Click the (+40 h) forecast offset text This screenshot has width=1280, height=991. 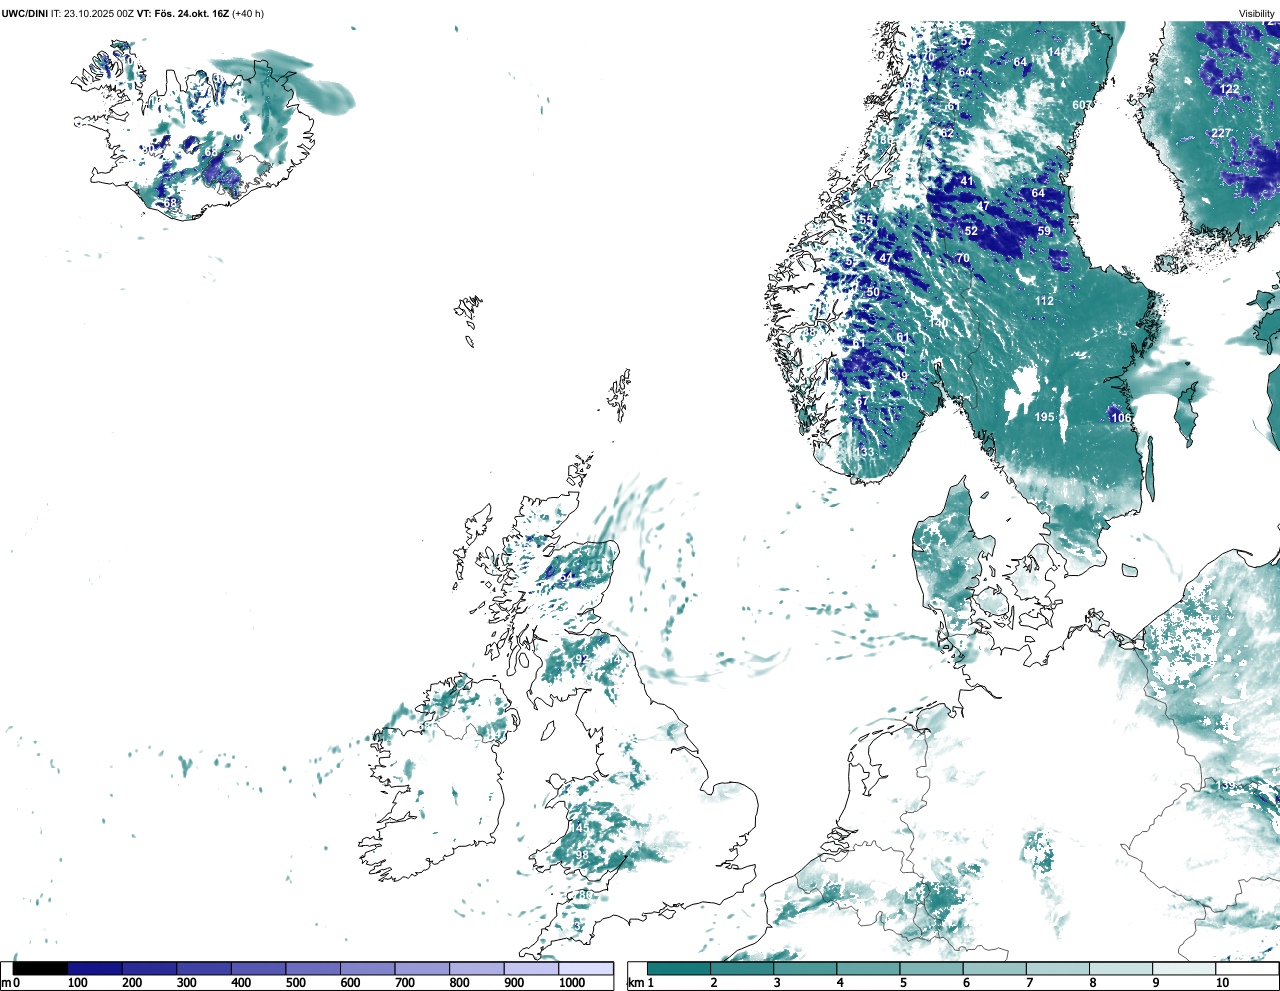[x=248, y=14]
